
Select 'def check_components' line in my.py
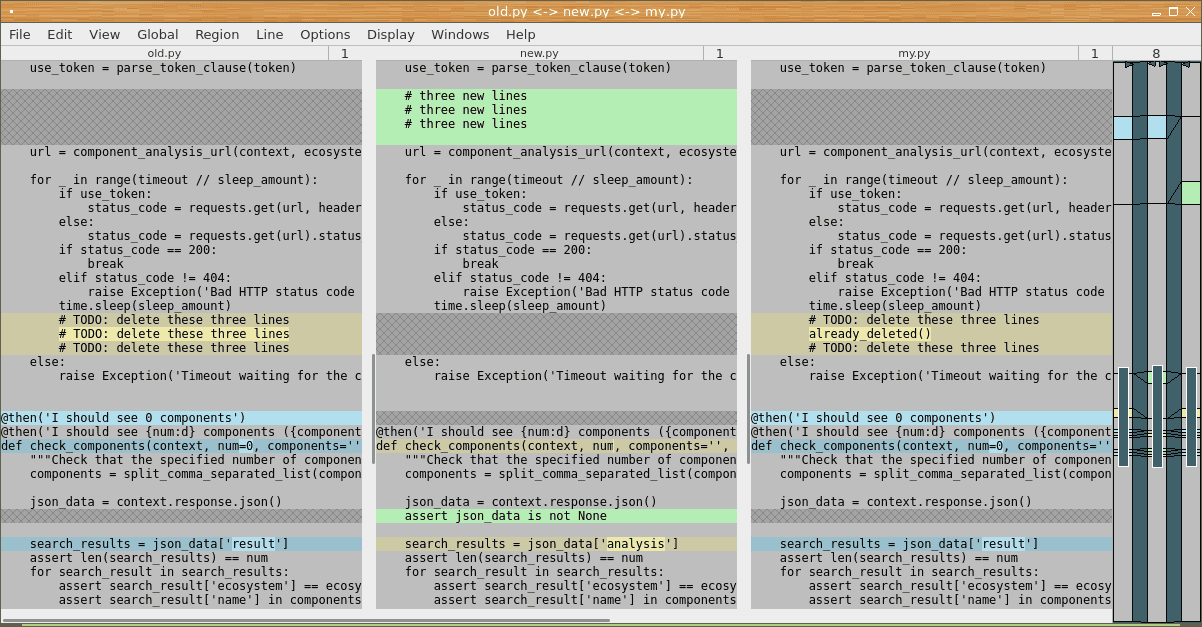click(x=931, y=446)
